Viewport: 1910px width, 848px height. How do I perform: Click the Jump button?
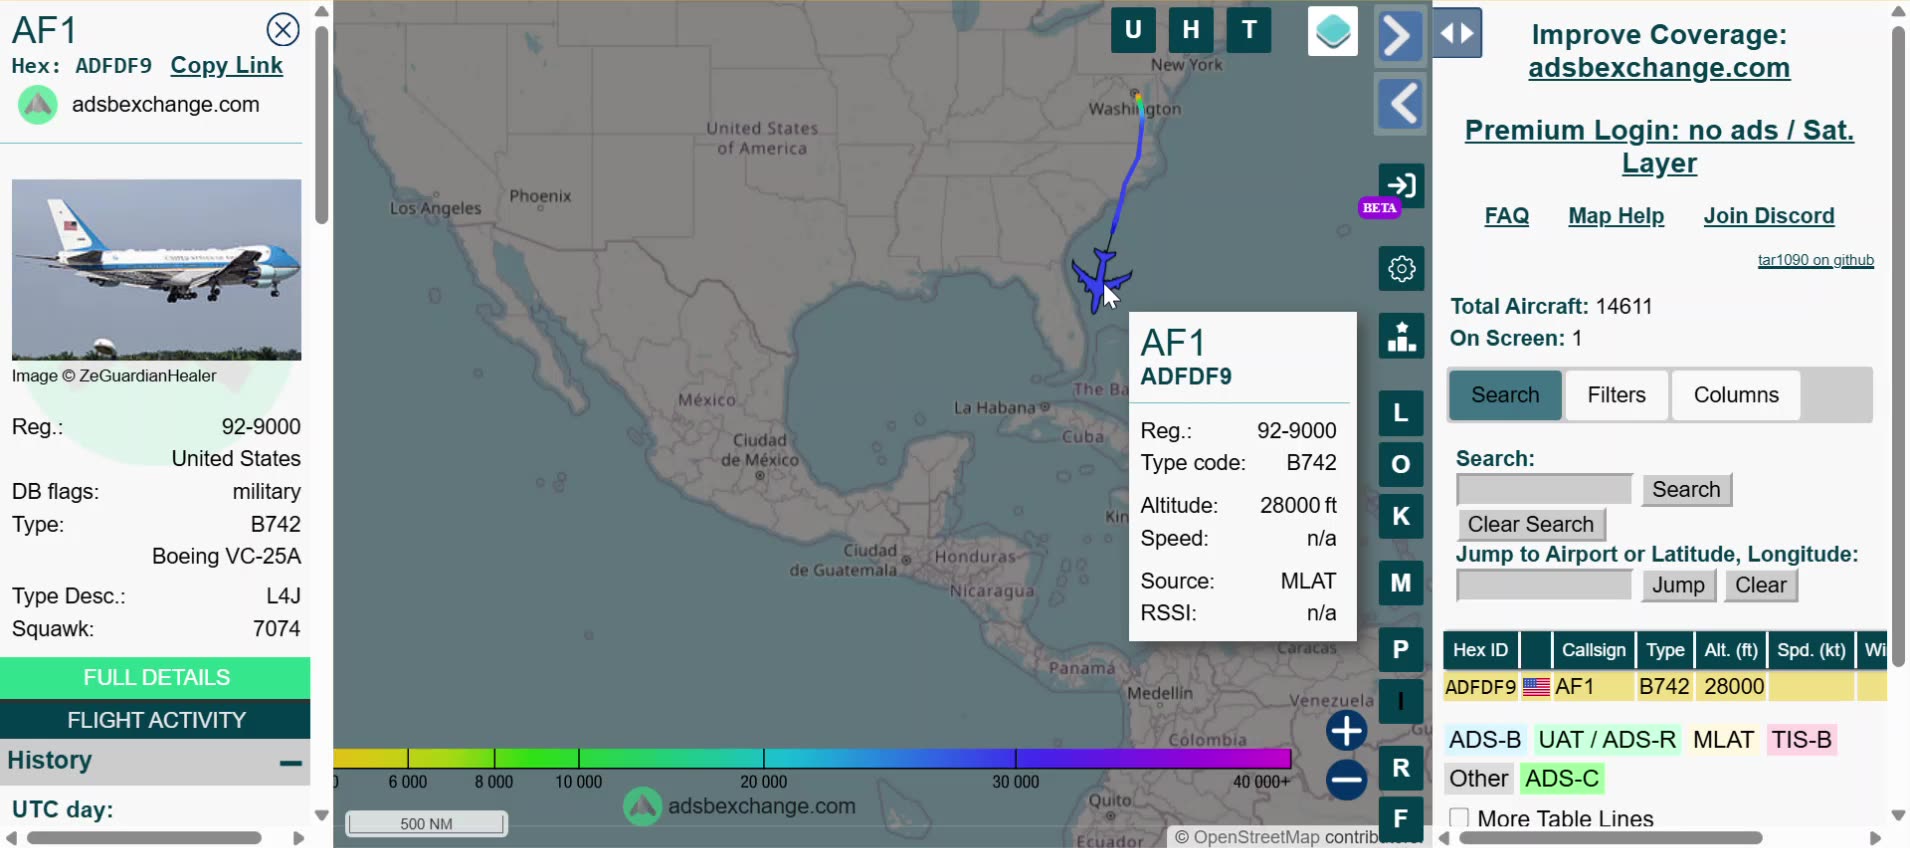[x=1678, y=586]
